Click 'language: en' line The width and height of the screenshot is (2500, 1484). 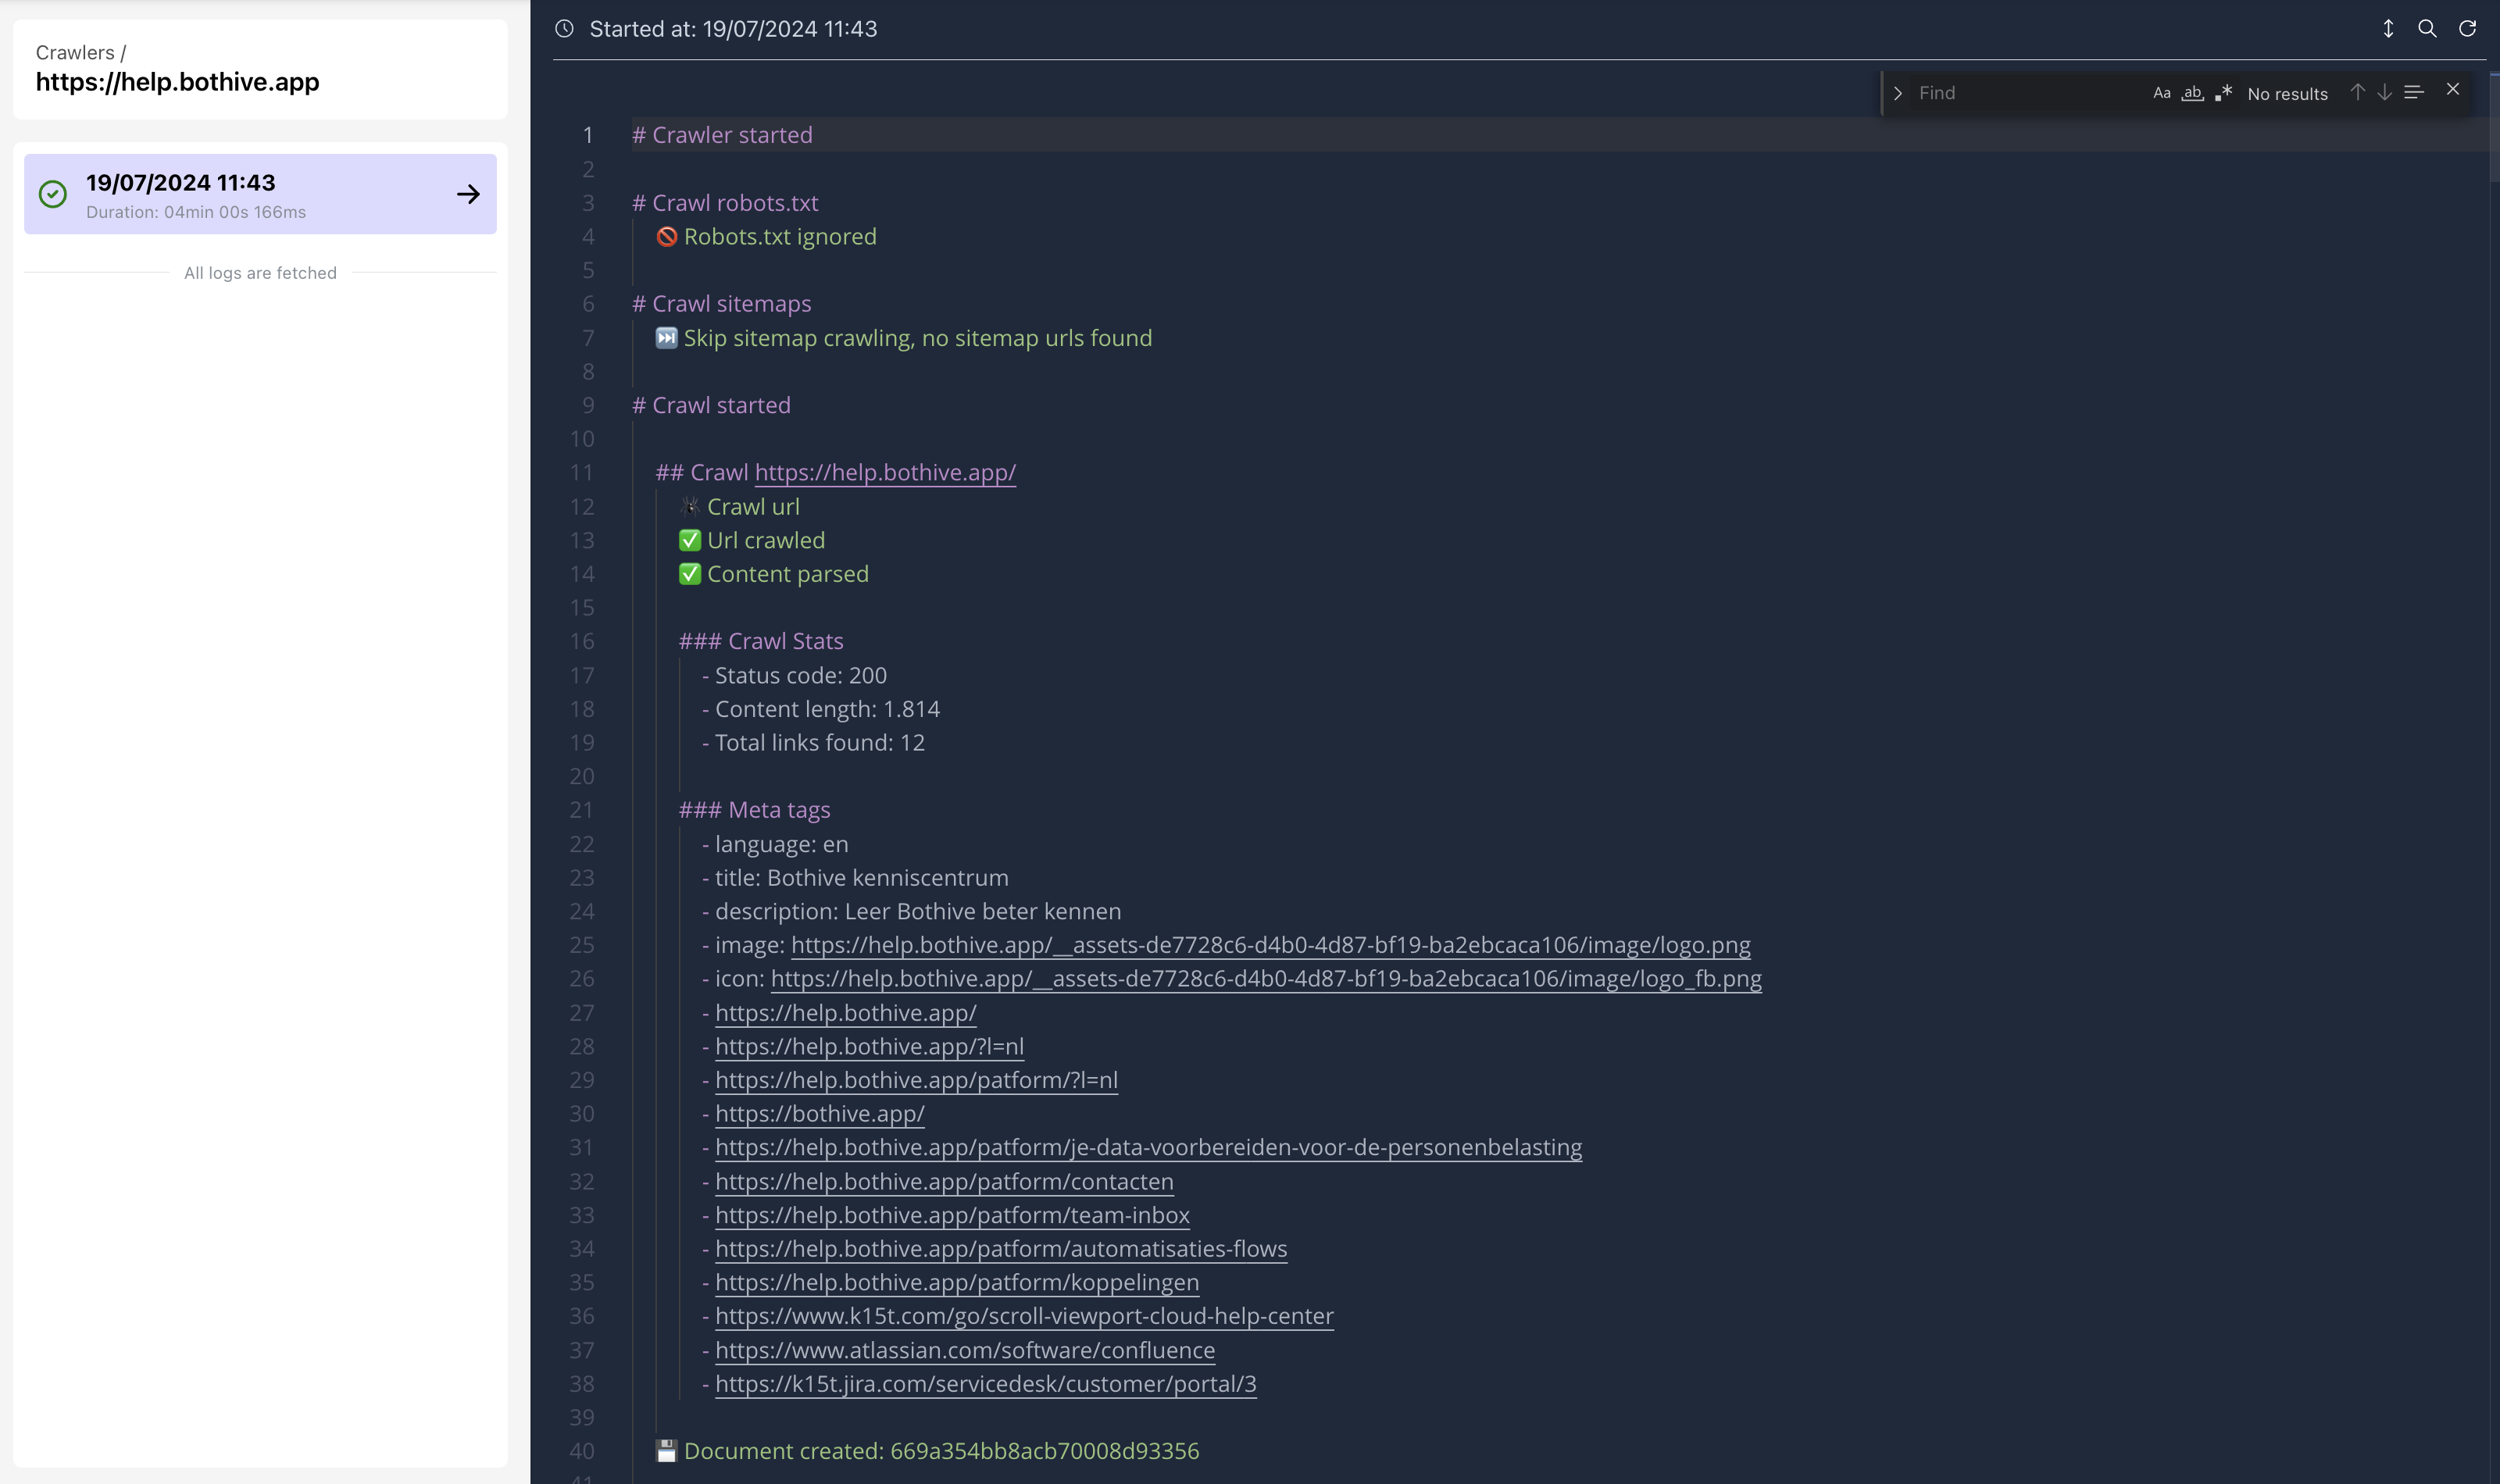tap(775, 844)
